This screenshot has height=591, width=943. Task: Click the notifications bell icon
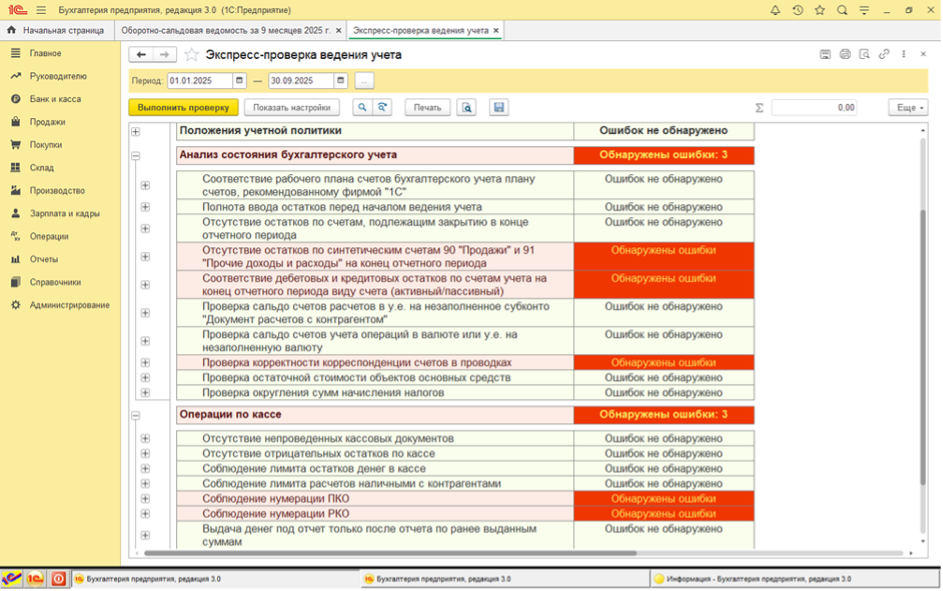pos(775,10)
